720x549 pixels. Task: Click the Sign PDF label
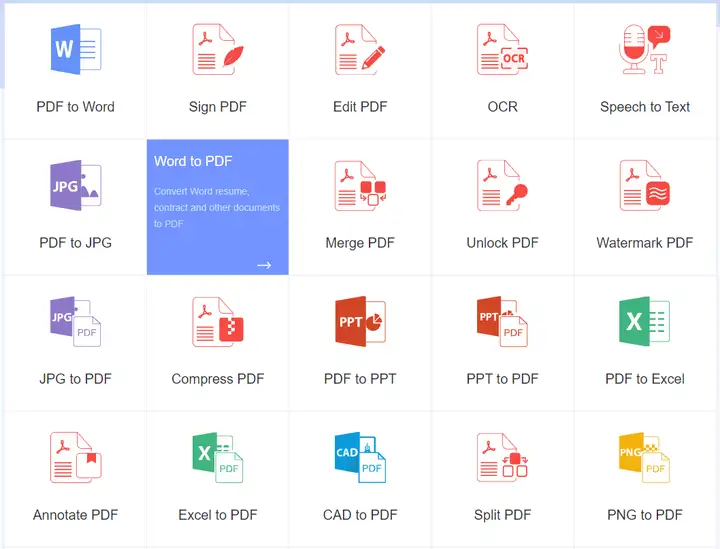[218, 107]
